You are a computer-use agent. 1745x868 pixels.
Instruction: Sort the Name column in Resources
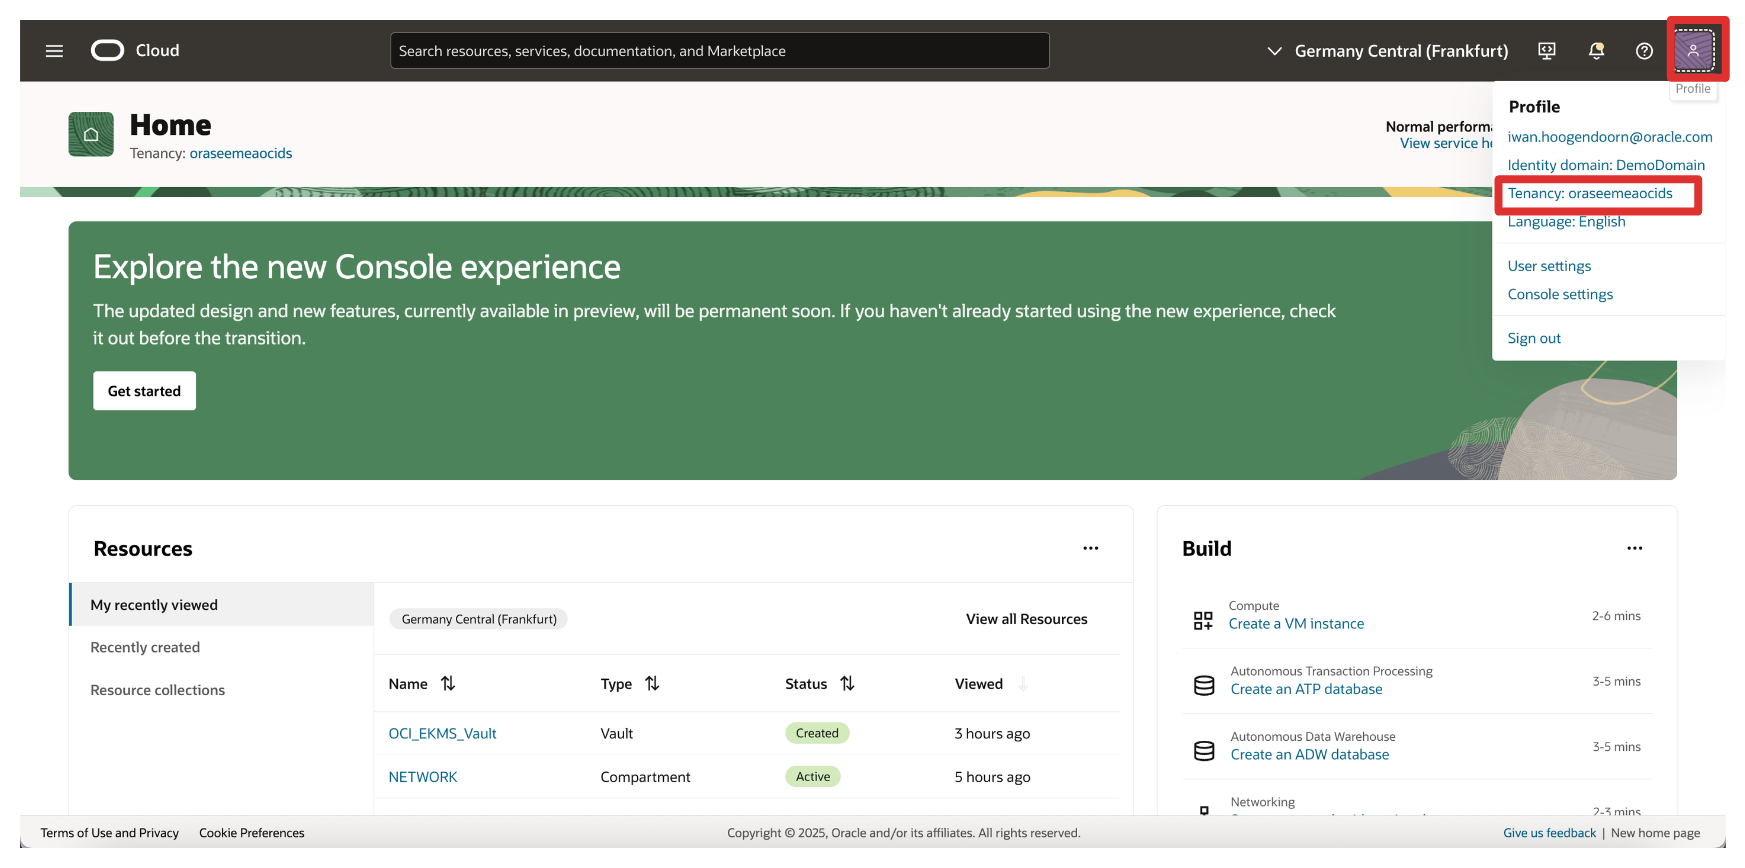point(448,684)
